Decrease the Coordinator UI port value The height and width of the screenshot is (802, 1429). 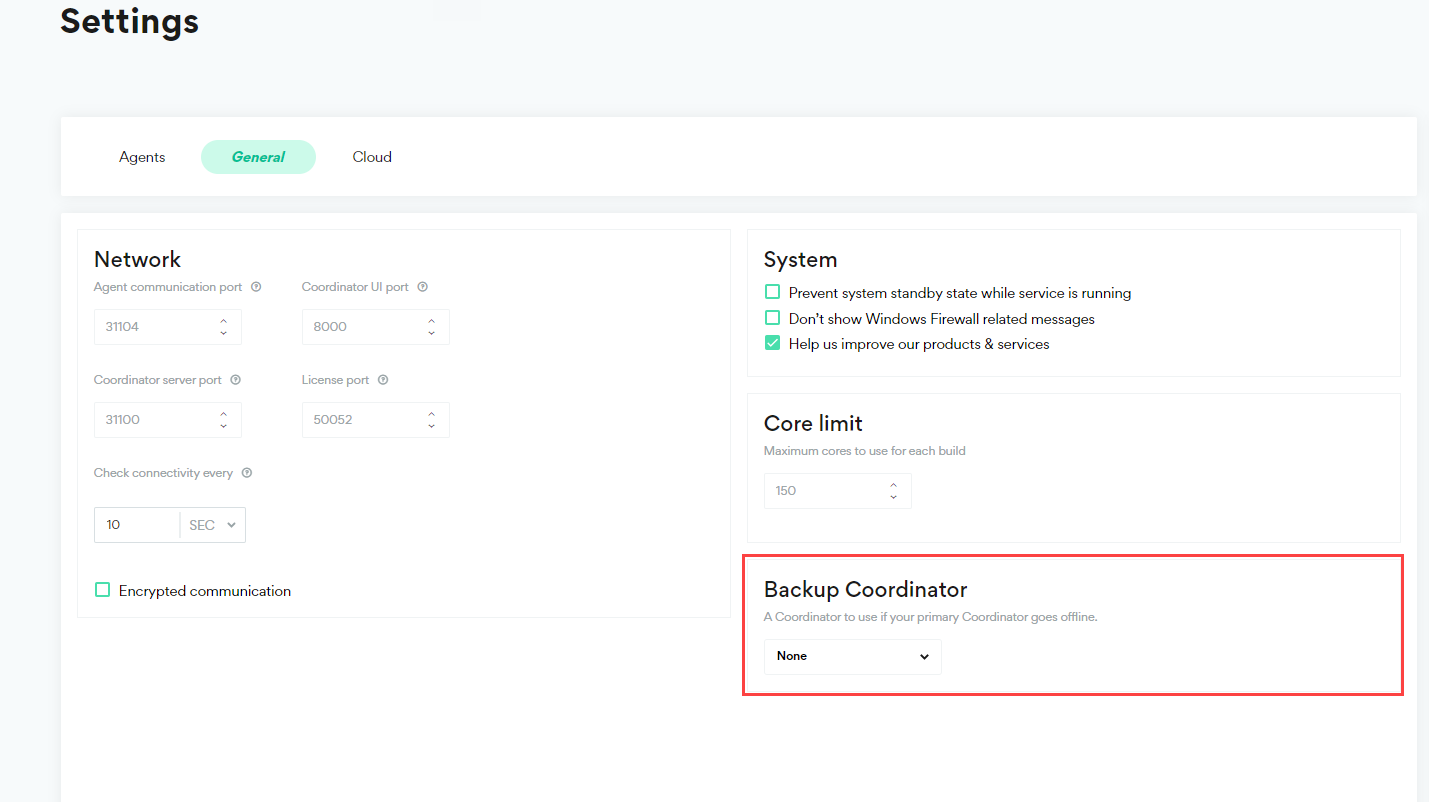click(x=431, y=333)
